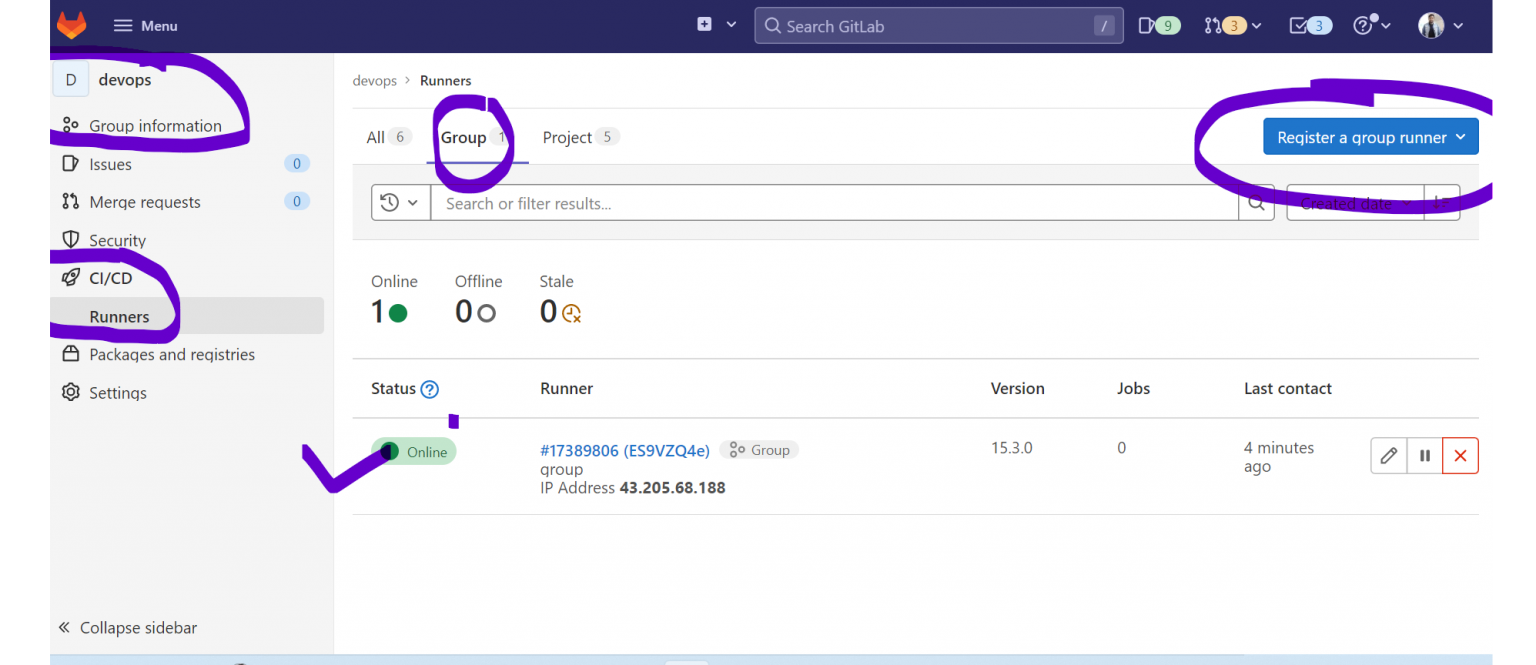Collapse the sidebar
This screenshot has width=1536, height=665.
tap(127, 628)
